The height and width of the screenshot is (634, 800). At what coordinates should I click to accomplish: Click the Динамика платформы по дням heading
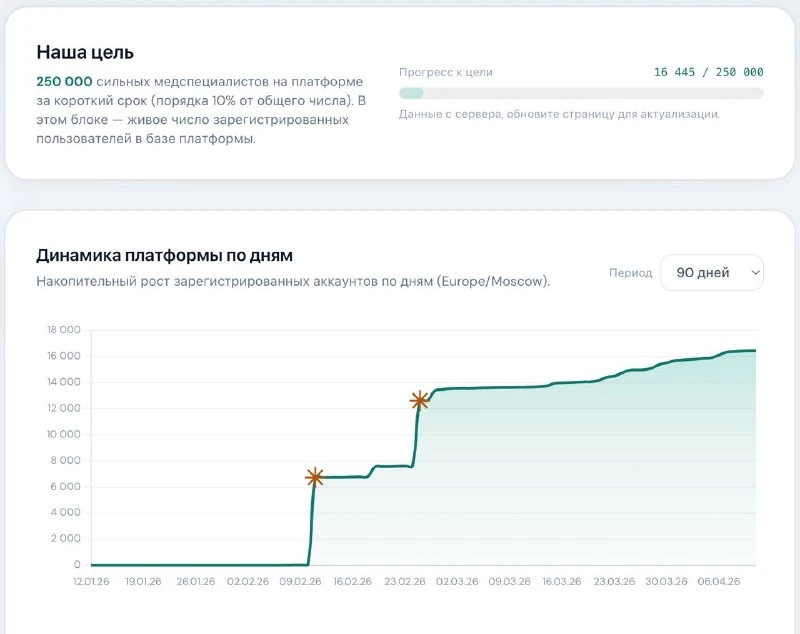pyautogui.click(x=164, y=255)
